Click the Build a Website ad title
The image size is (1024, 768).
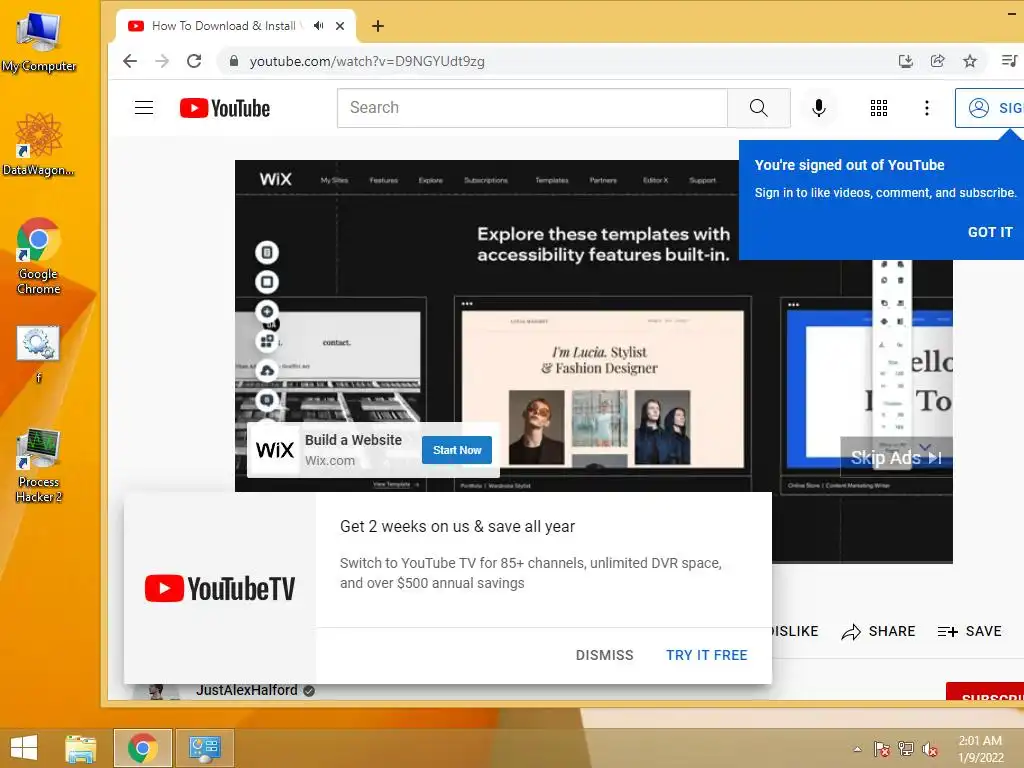[x=353, y=440]
